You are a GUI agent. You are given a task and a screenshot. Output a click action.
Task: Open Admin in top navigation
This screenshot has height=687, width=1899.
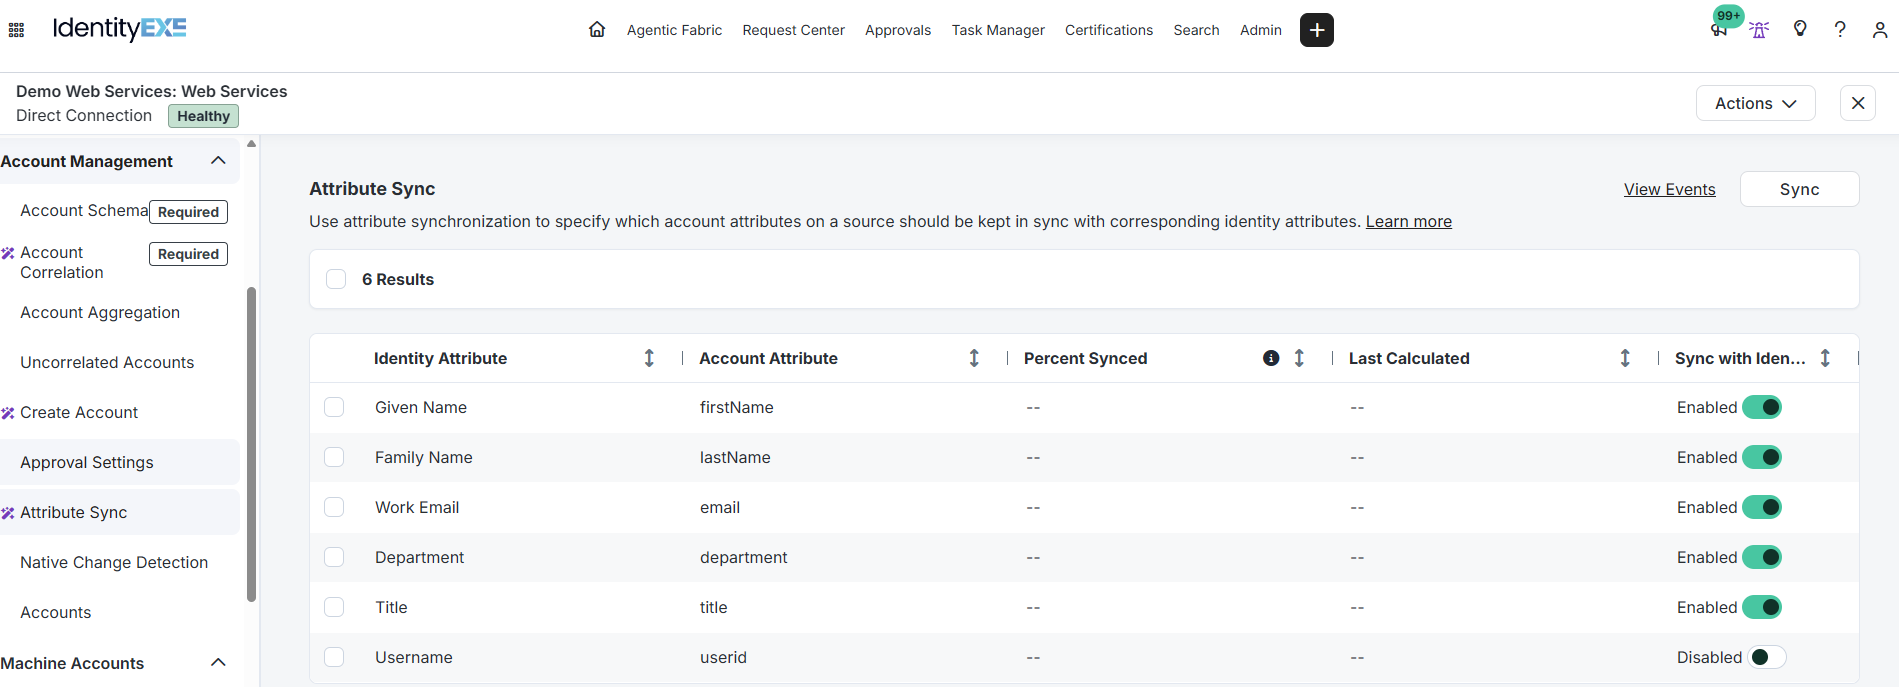click(1261, 30)
